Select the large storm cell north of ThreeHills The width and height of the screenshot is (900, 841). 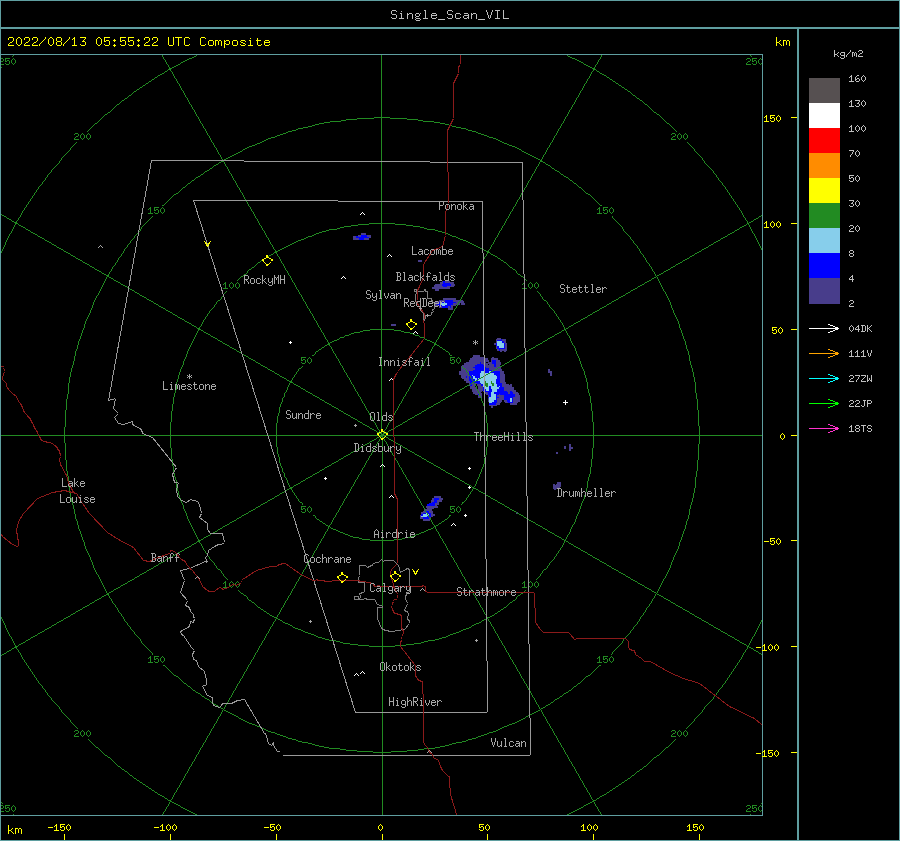pos(489,380)
